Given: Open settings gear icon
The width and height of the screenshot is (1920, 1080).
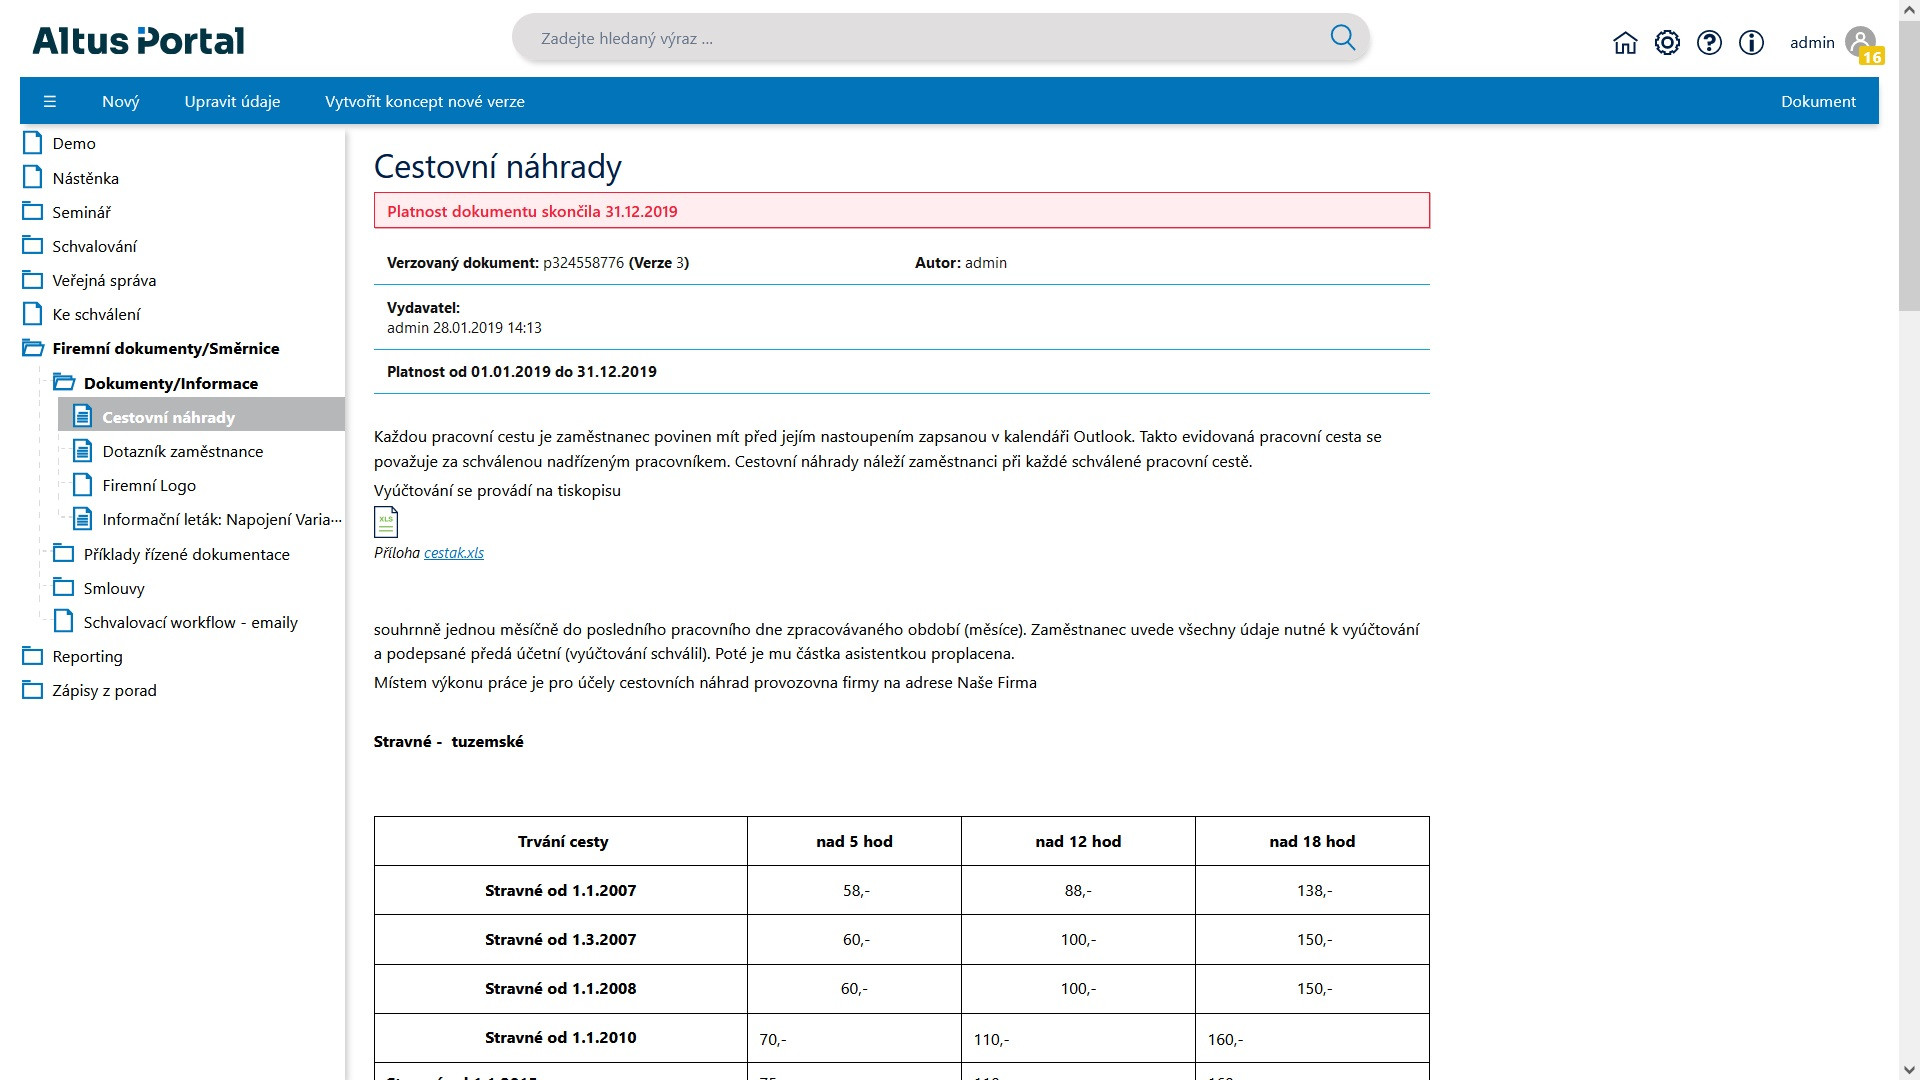Looking at the screenshot, I should 1667,42.
